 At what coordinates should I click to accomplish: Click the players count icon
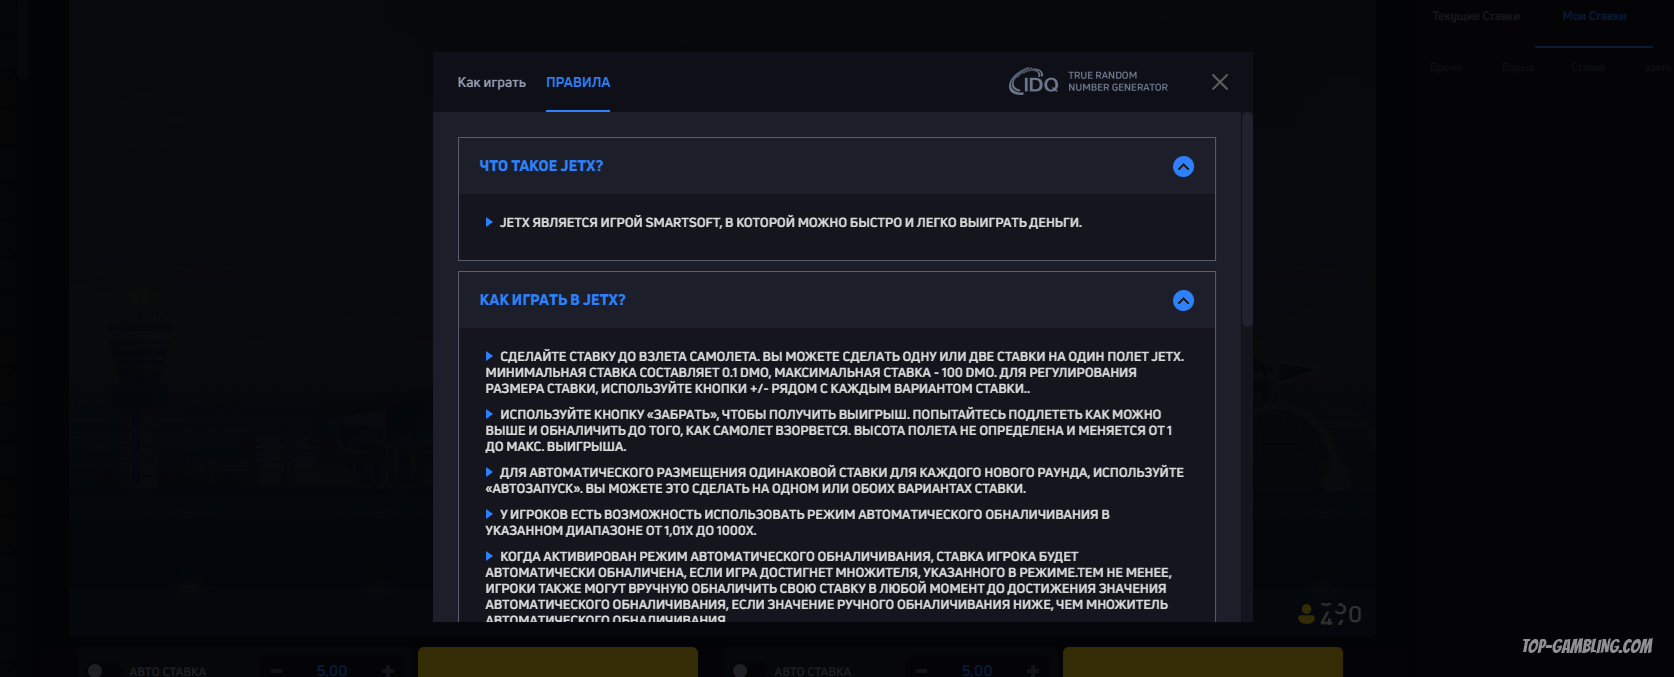(x=1306, y=614)
